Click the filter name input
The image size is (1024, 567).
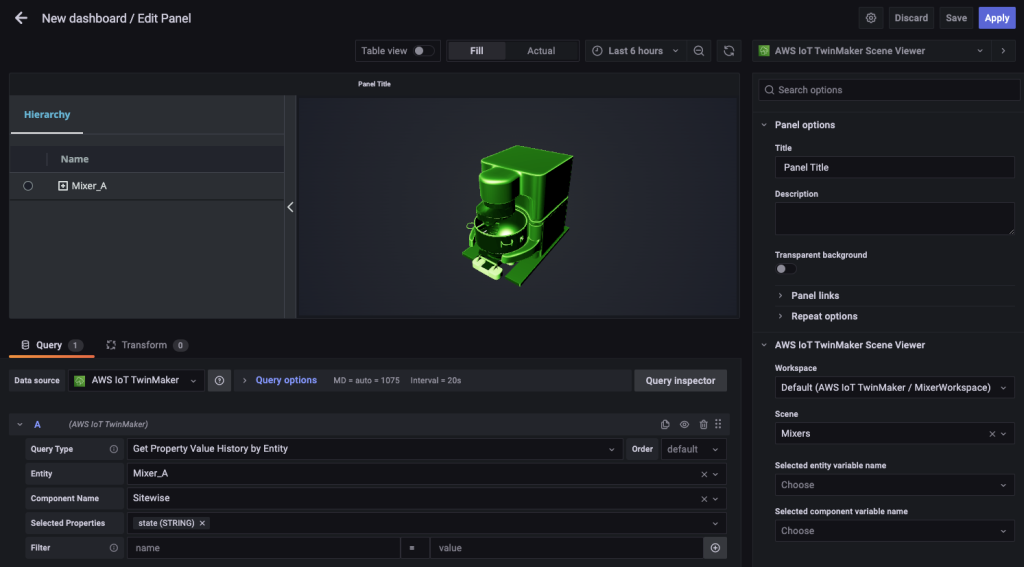click(263, 548)
